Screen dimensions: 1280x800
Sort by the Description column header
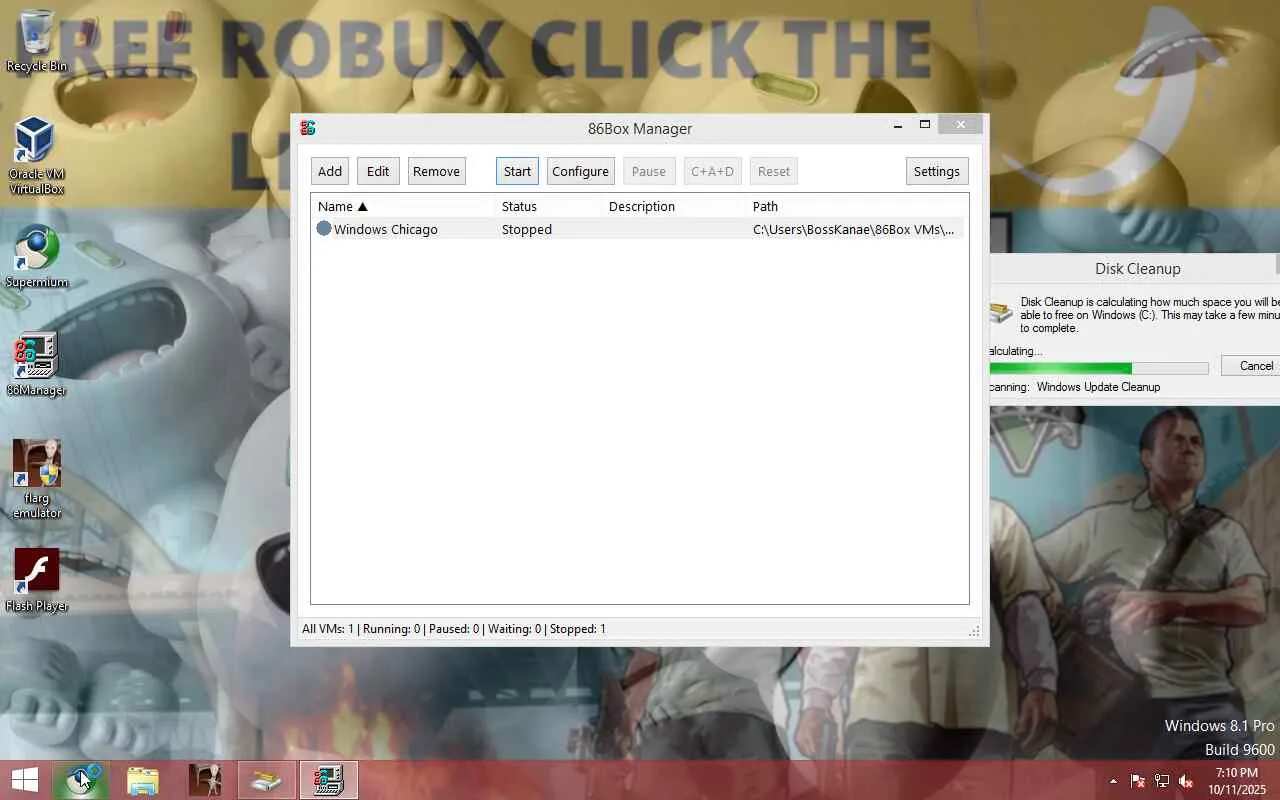pyautogui.click(x=675, y=206)
